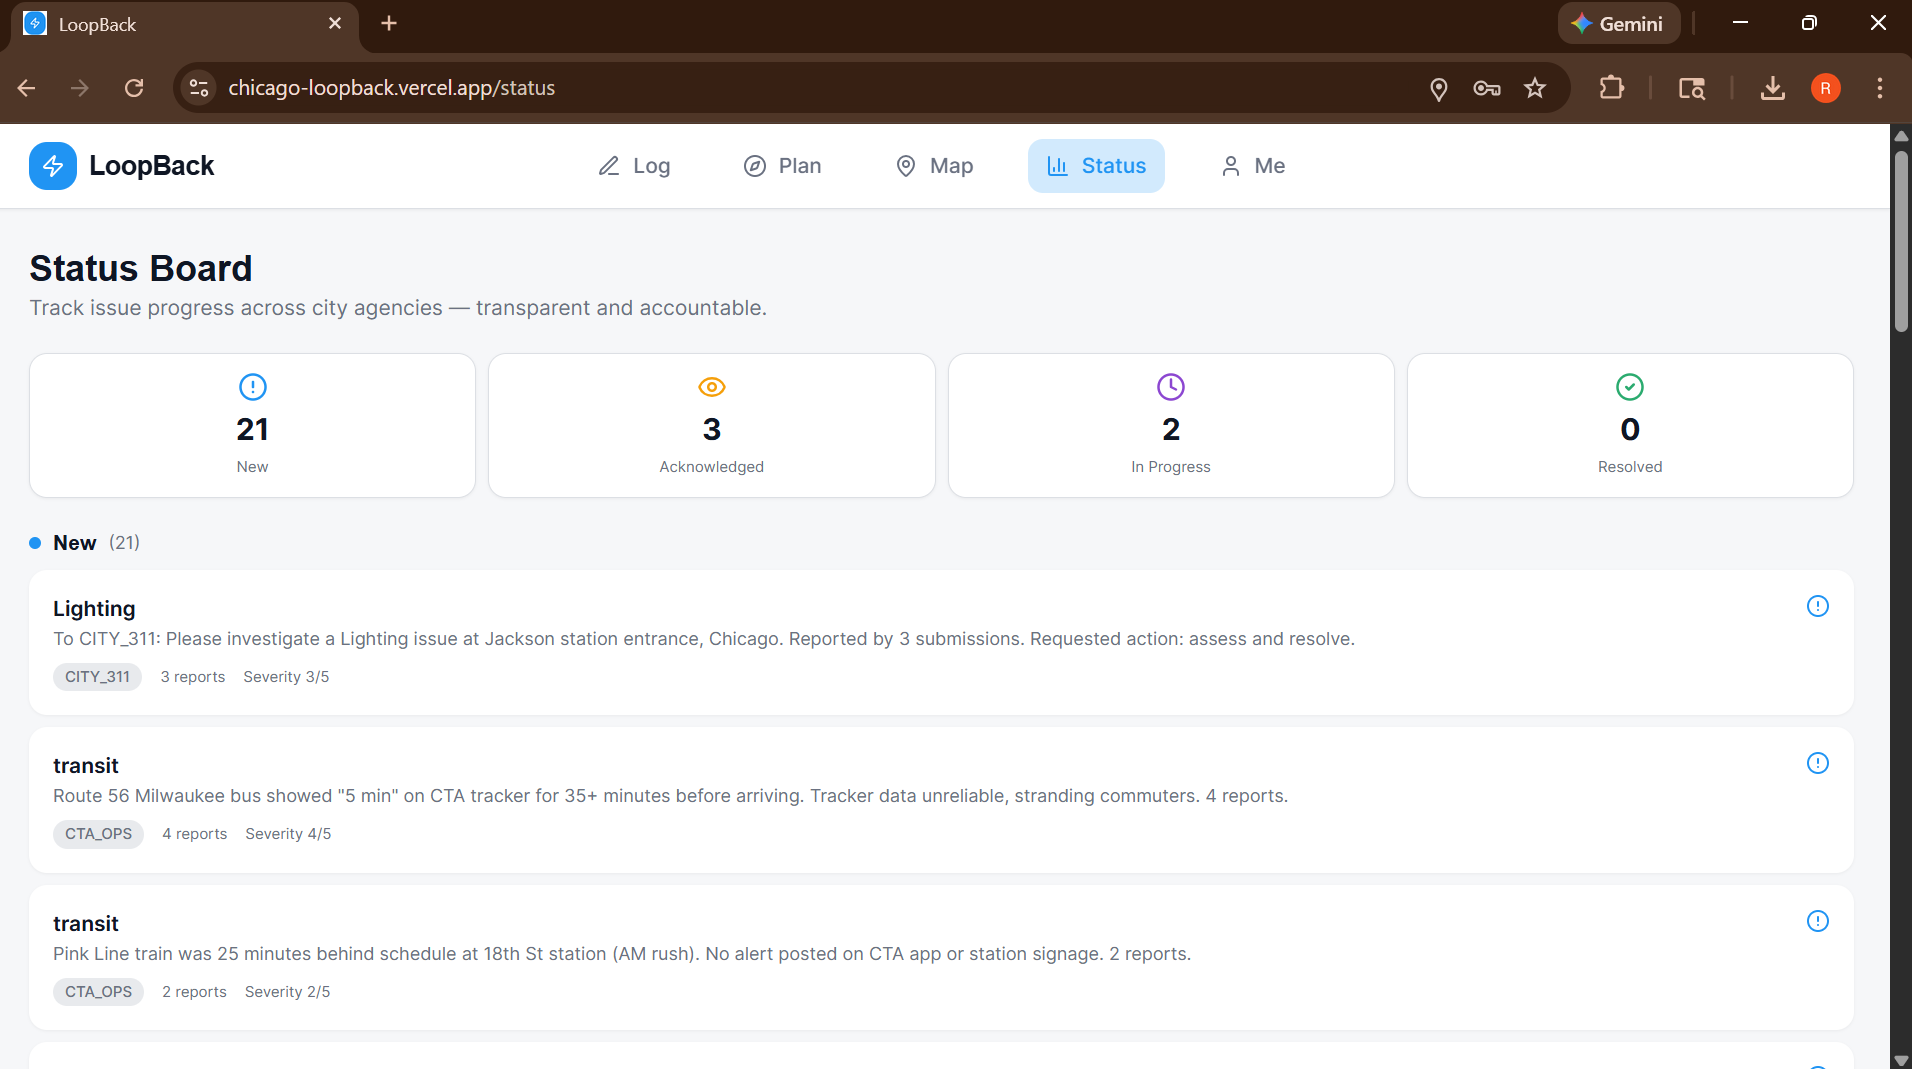Click the status icon on Lighting issue
This screenshot has width=1912, height=1069.
click(1818, 606)
